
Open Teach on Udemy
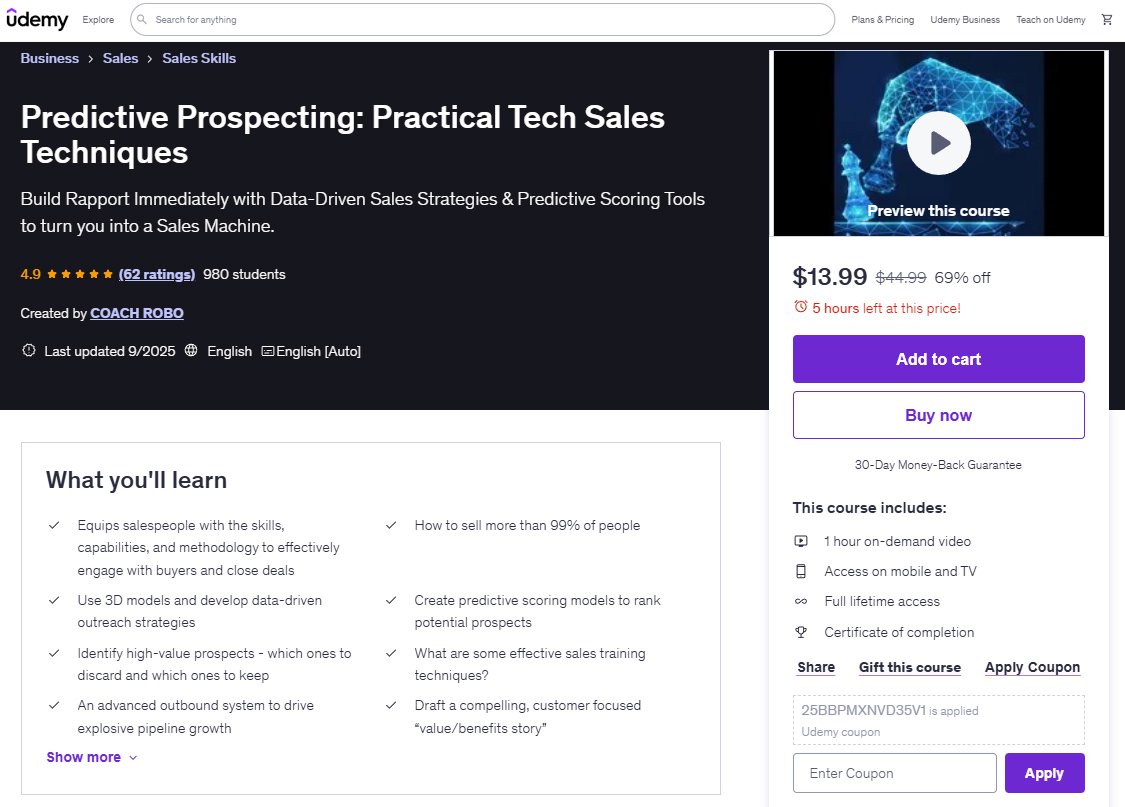pyautogui.click(x=1050, y=19)
